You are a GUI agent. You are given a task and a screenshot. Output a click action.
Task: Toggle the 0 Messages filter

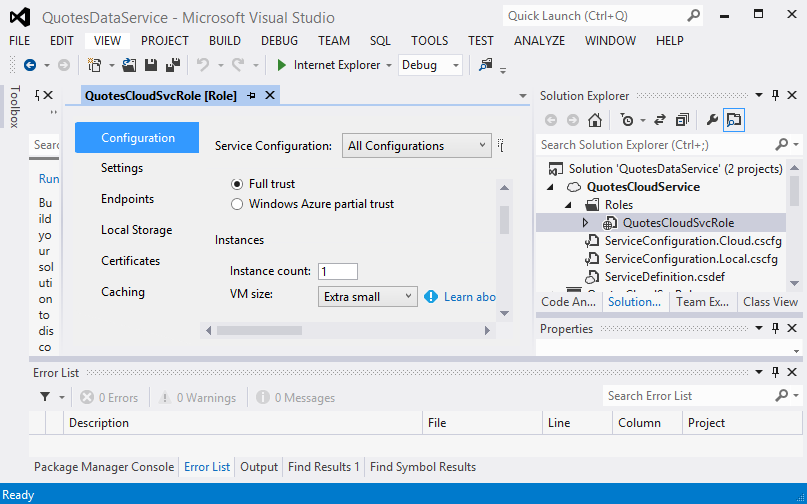(x=295, y=397)
